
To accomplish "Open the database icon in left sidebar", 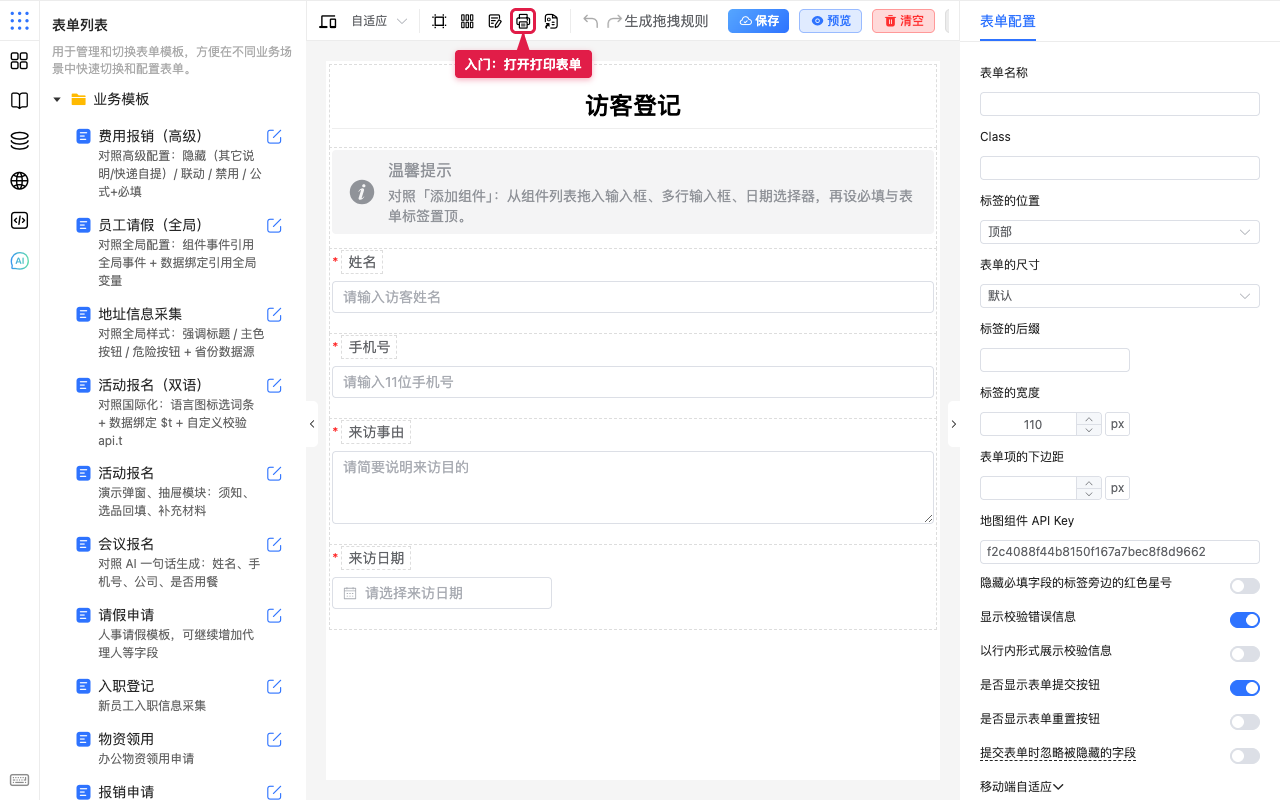I will coord(19,141).
